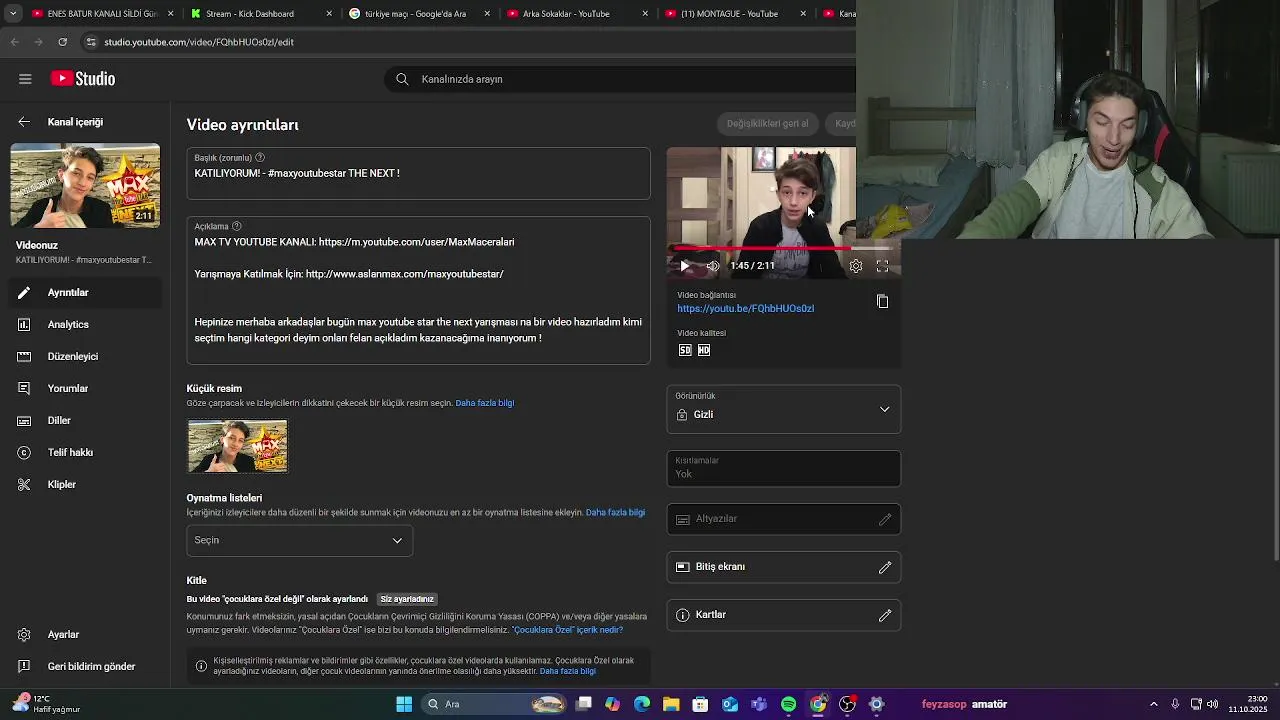This screenshot has width=1280, height=720.
Task: Click the sidebar video thumbnail
Action: (85, 185)
